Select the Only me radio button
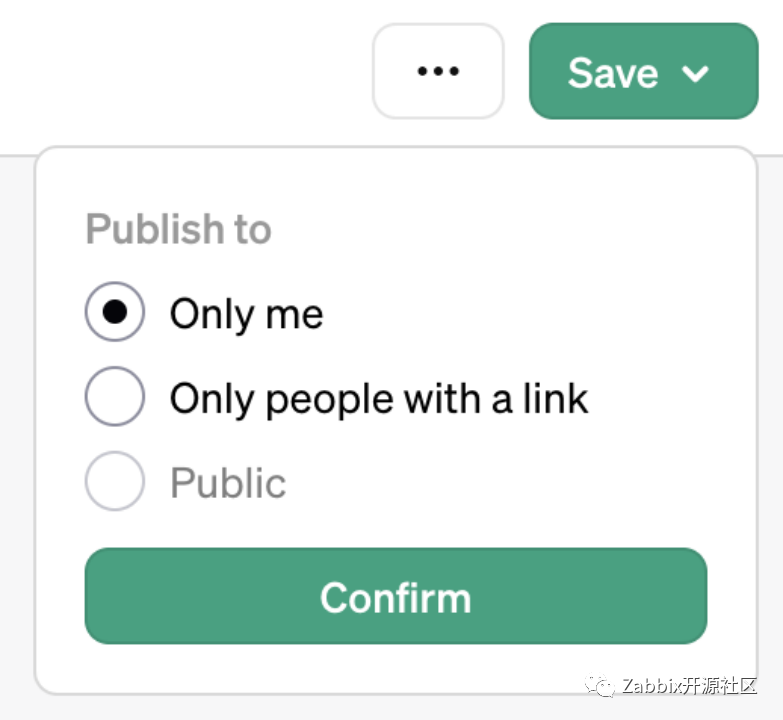 (x=115, y=313)
